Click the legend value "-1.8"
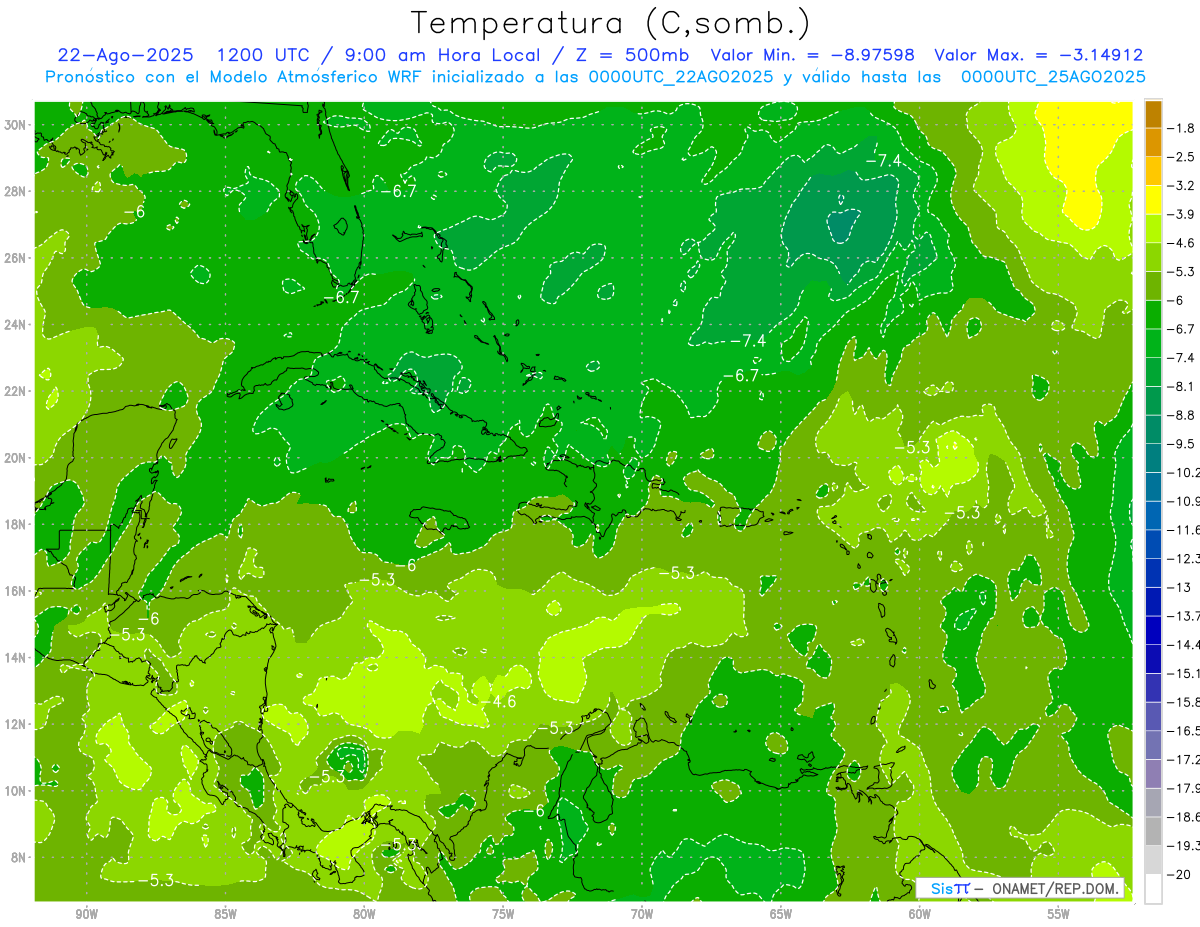The width and height of the screenshot is (1200, 927). [1182, 128]
